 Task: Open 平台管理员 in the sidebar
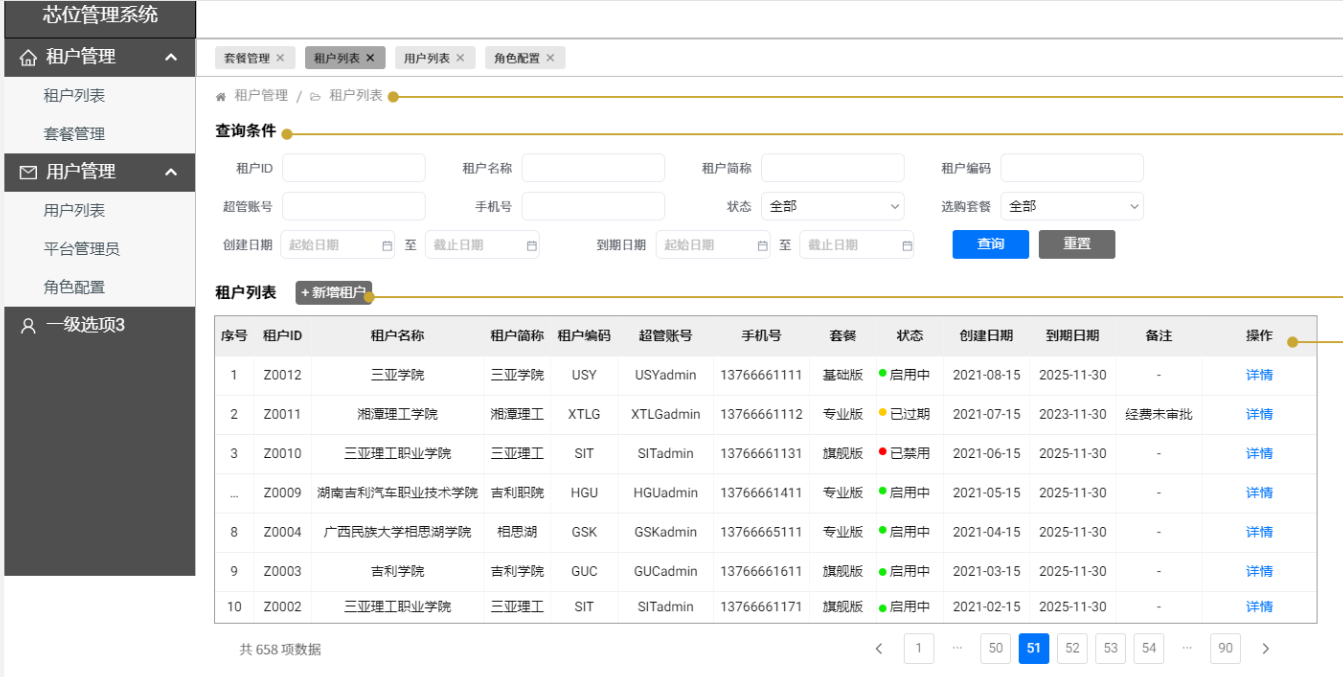coord(81,249)
